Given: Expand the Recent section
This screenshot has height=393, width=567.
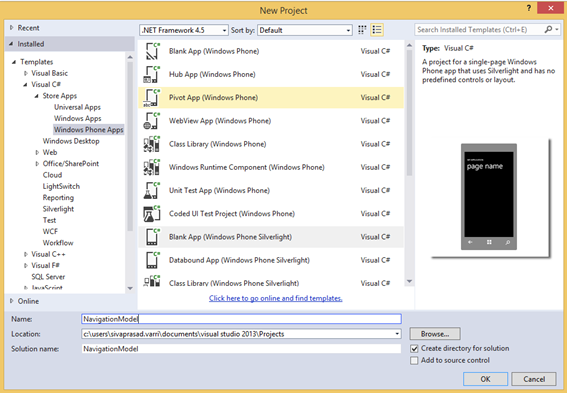Looking at the screenshot, I should tap(12, 27).
